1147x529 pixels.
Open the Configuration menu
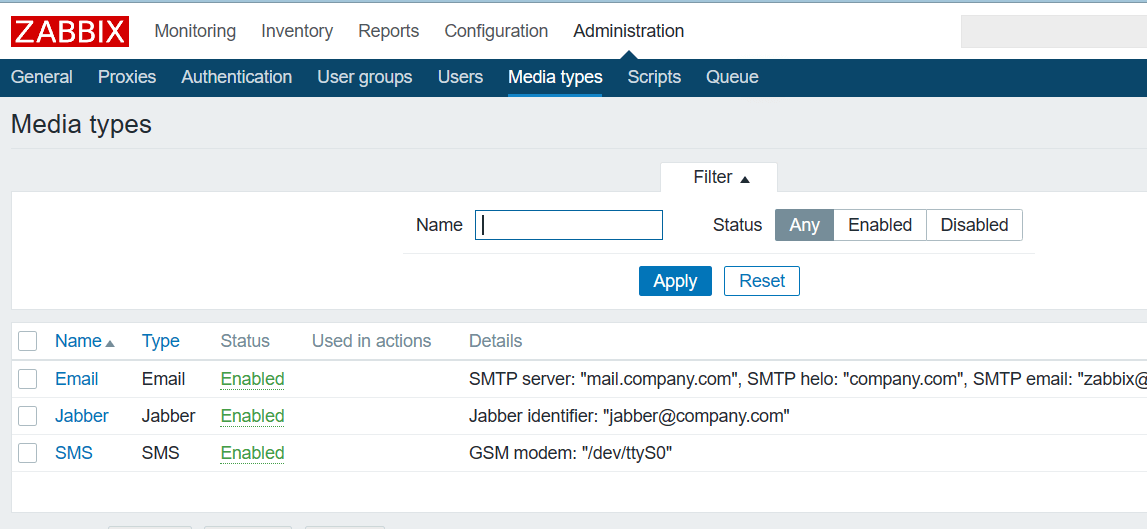pos(496,31)
